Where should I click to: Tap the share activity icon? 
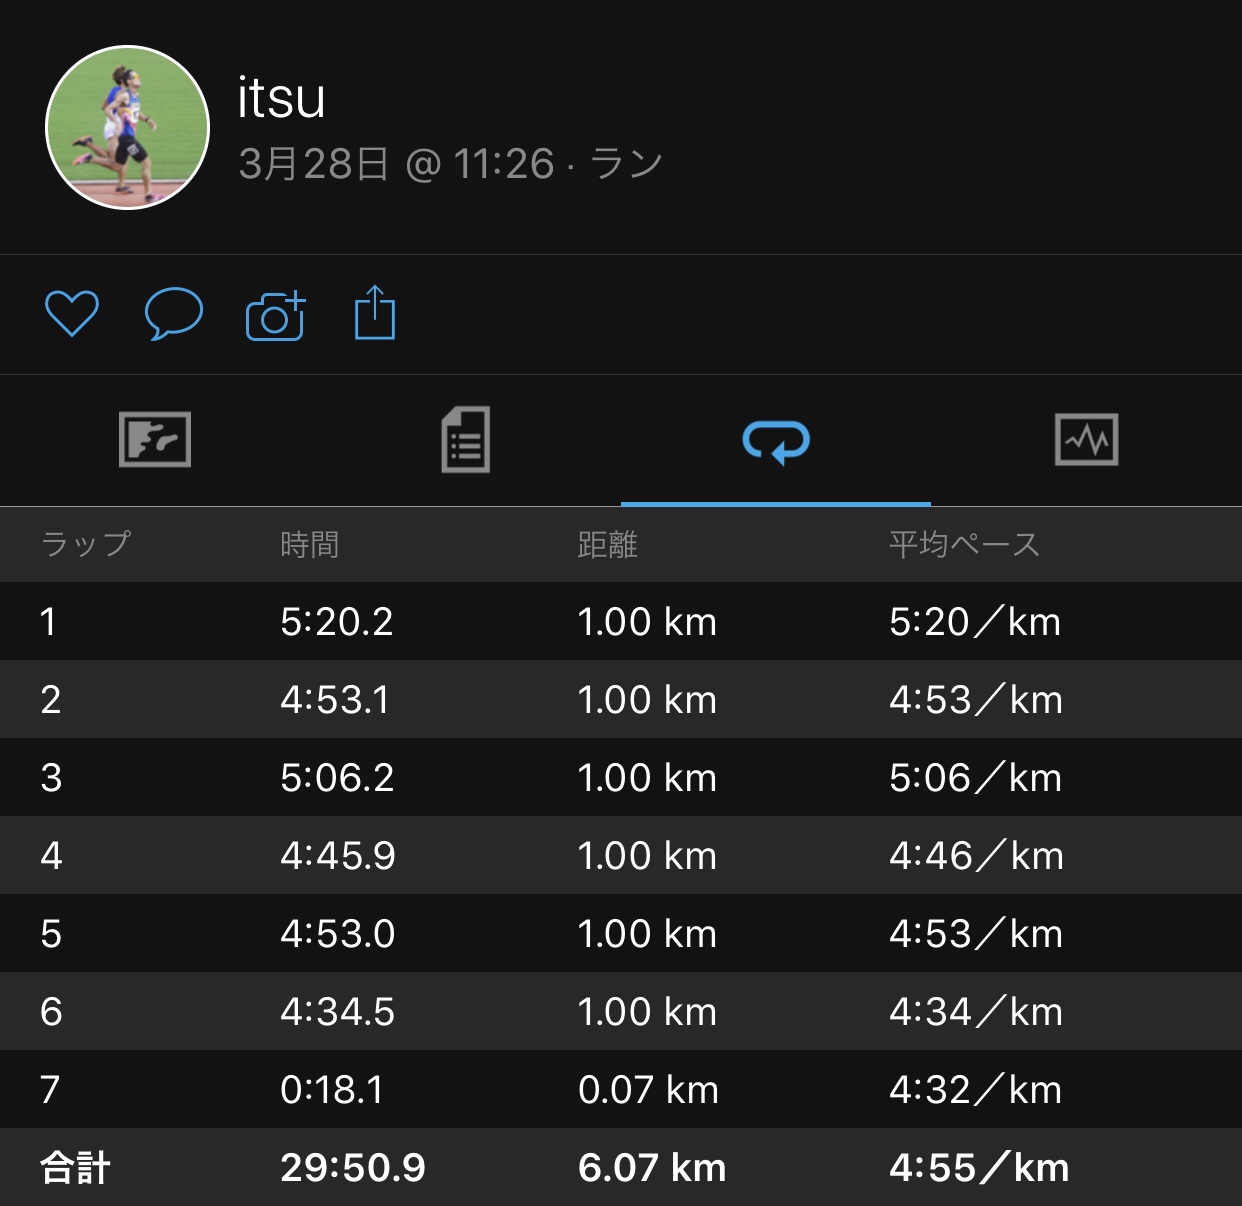coord(375,314)
